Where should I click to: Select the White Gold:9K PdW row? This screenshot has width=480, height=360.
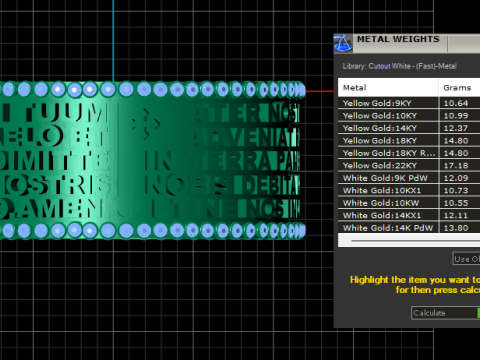tap(409, 178)
